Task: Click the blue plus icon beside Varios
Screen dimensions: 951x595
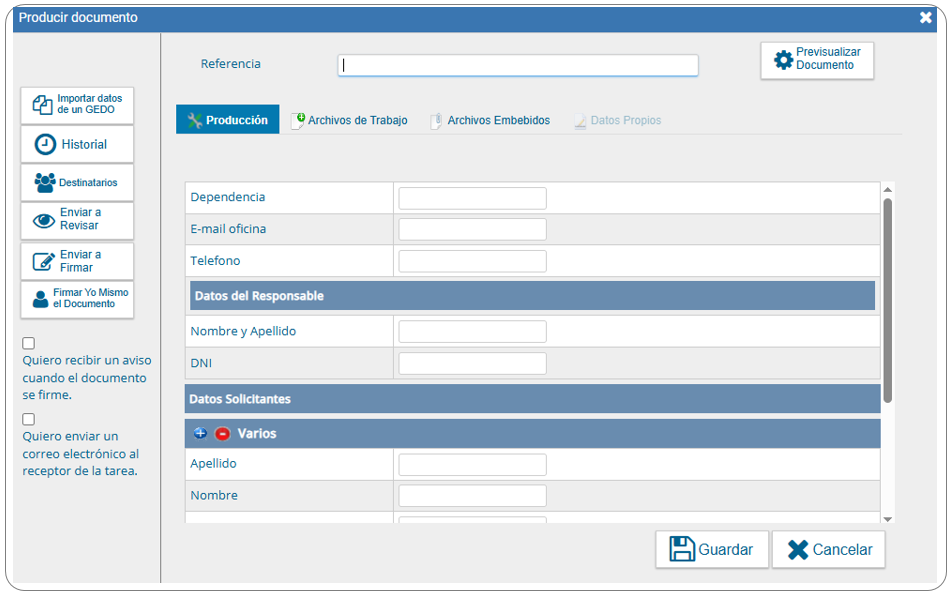Action: 200,433
